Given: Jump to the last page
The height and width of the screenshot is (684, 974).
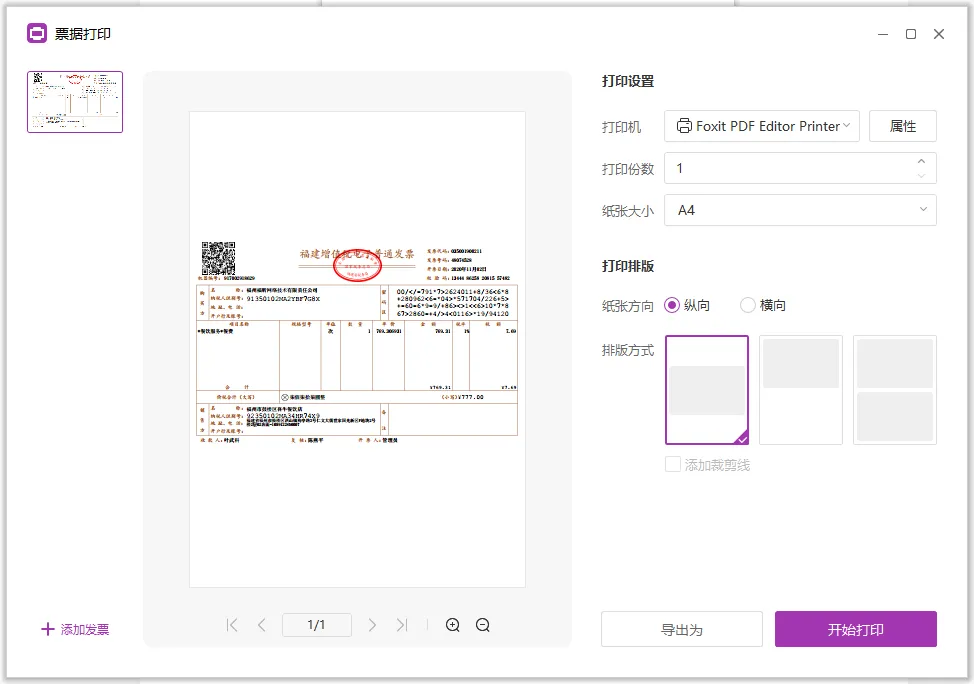Looking at the screenshot, I should click(x=402, y=624).
